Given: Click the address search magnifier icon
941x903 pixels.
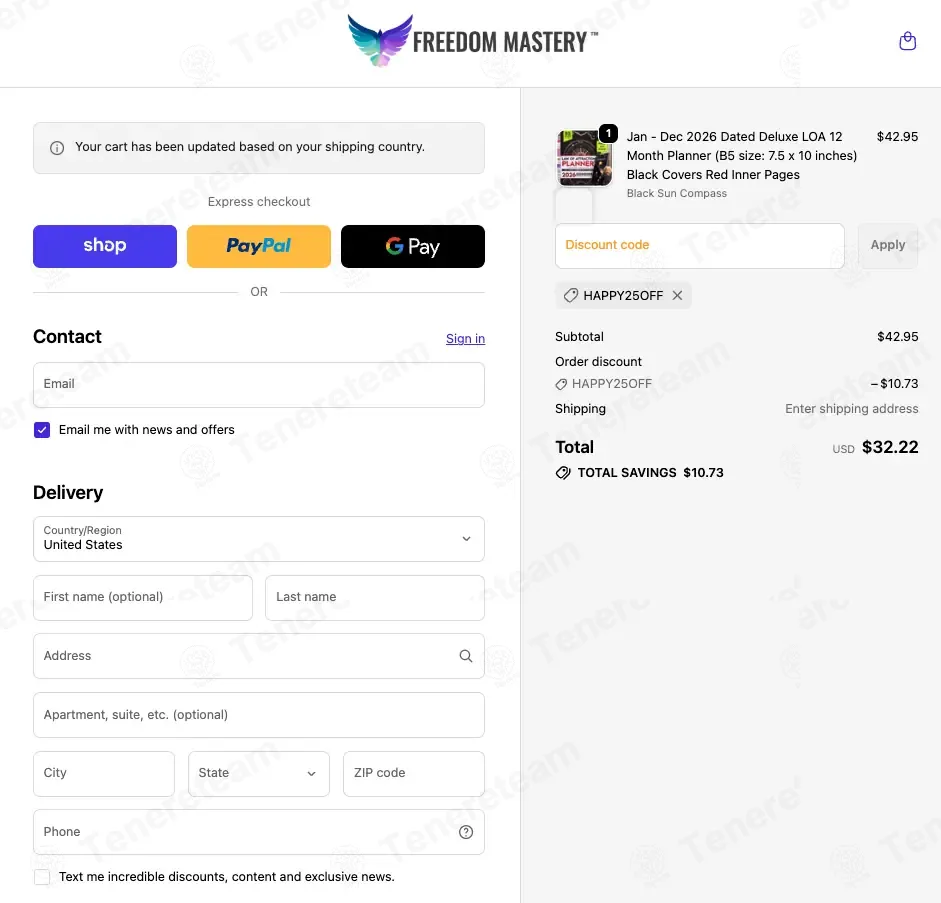Looking at the screenshot, I should tap(465, 656).
